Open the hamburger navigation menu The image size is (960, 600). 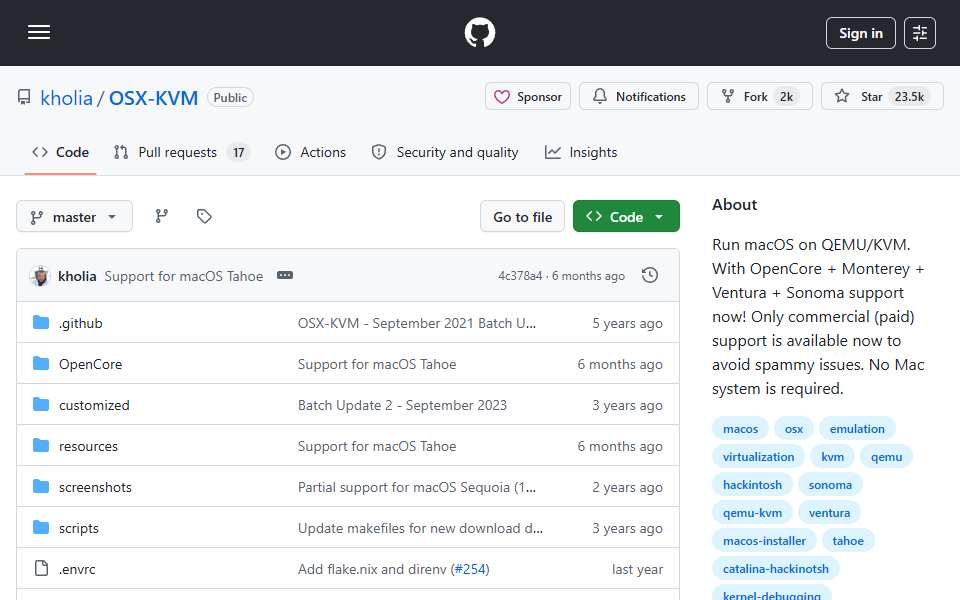tap(39, 32)
